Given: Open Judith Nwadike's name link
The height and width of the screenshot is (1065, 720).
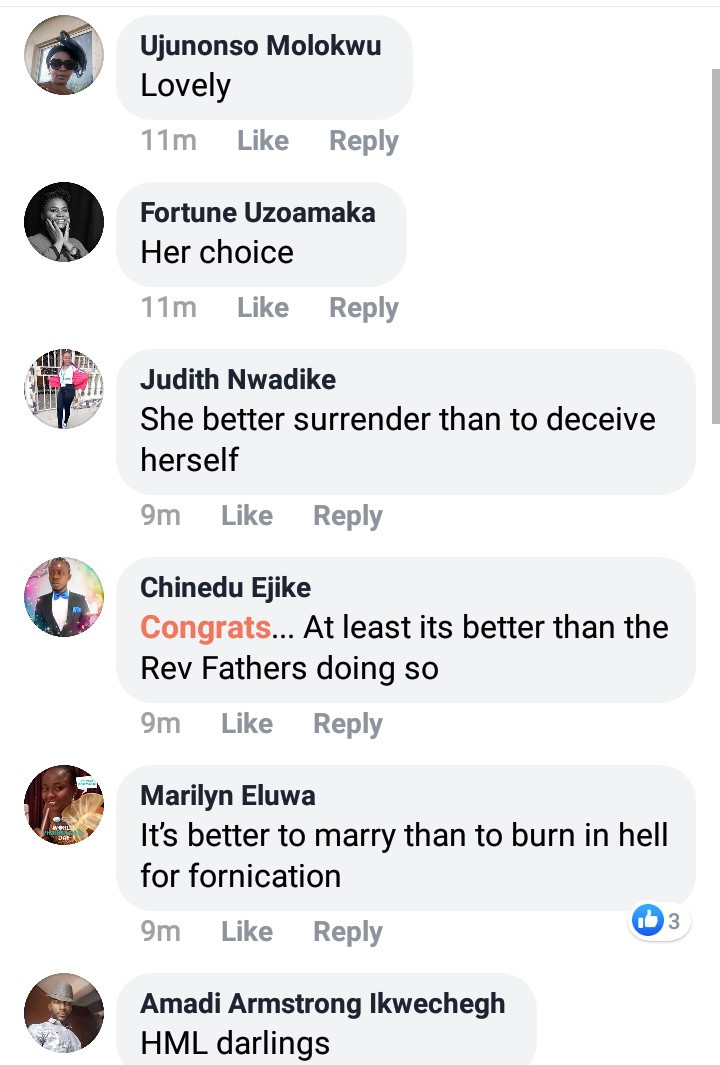Looking at the screenshot, I should [x=238, y=380].
